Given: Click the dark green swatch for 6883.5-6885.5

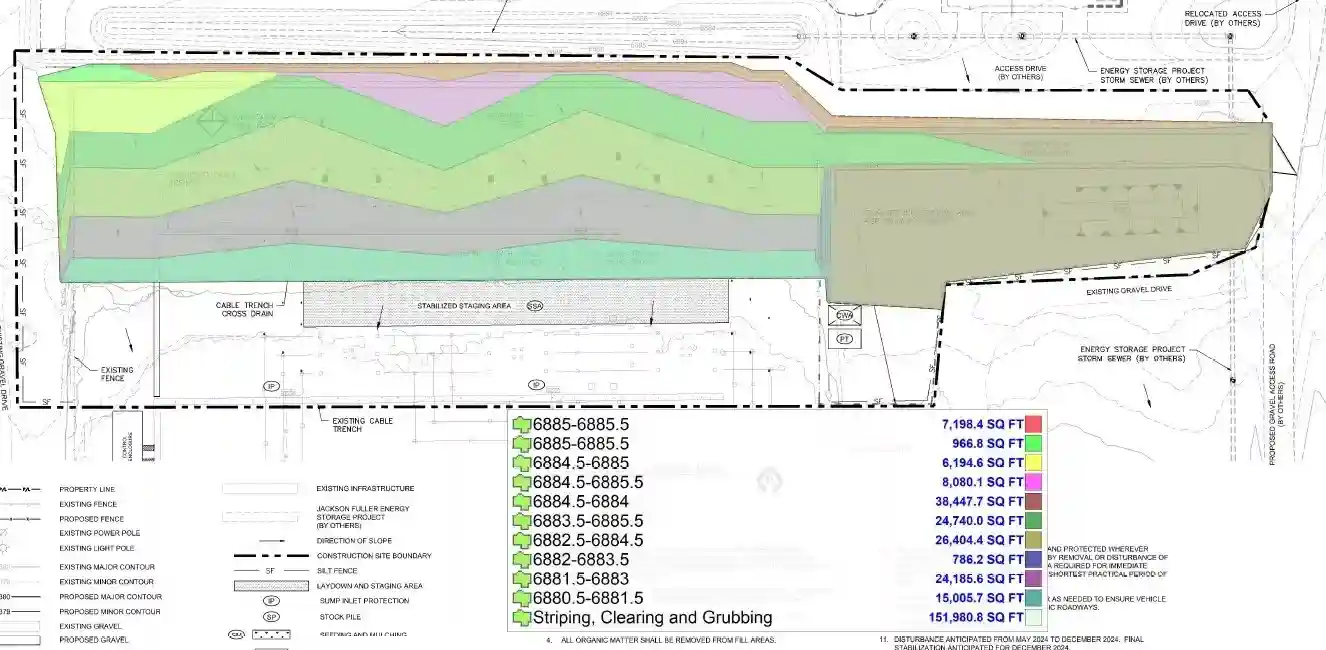Looking at the screenshot, I should (1034, 521).
